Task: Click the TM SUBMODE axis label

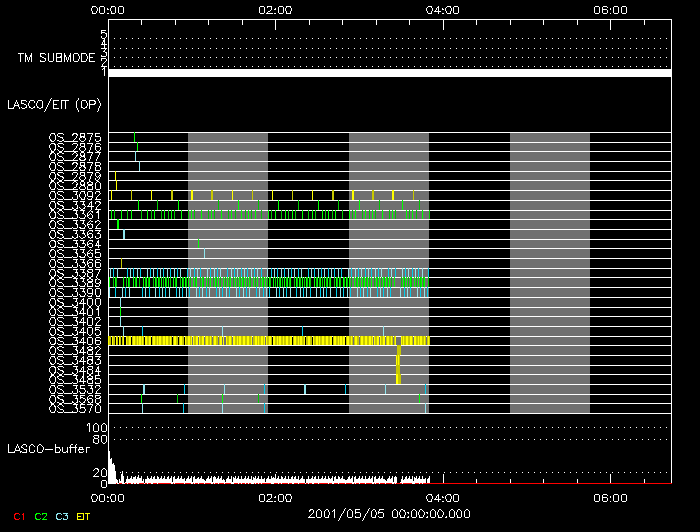Action: [56, 58]
